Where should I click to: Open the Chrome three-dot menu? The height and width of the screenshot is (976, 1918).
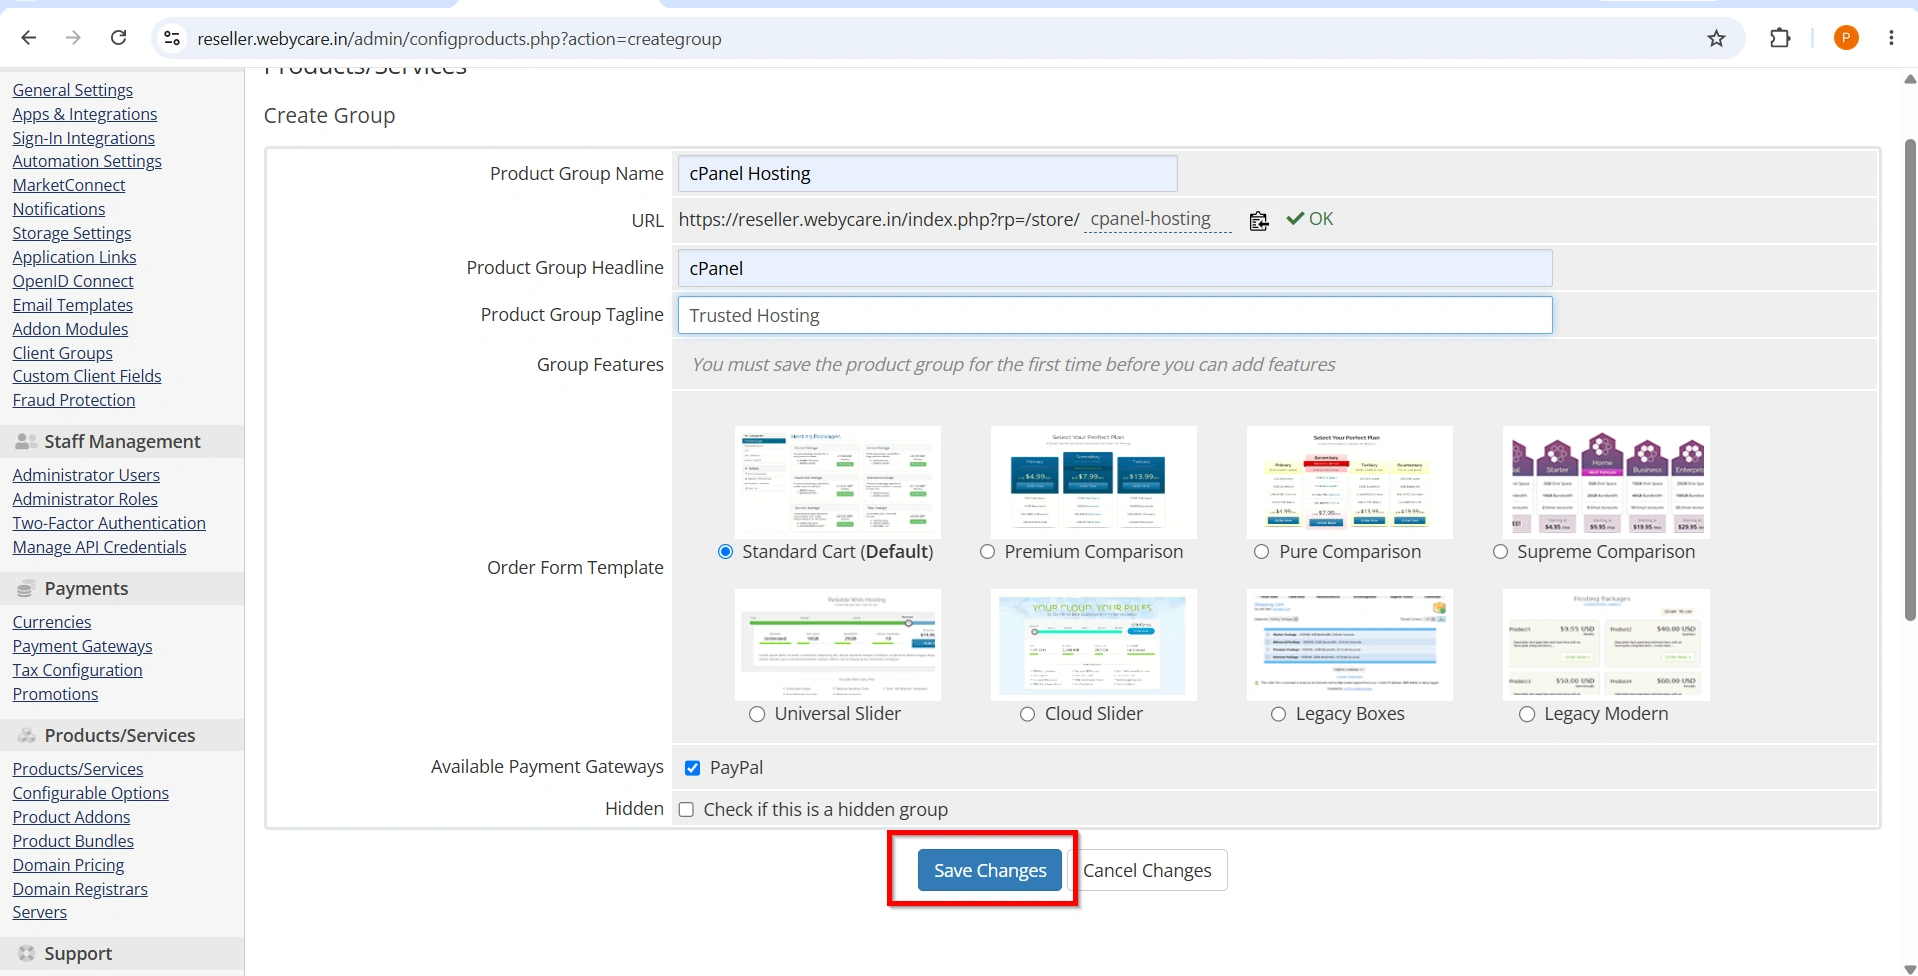[1891, 38]
